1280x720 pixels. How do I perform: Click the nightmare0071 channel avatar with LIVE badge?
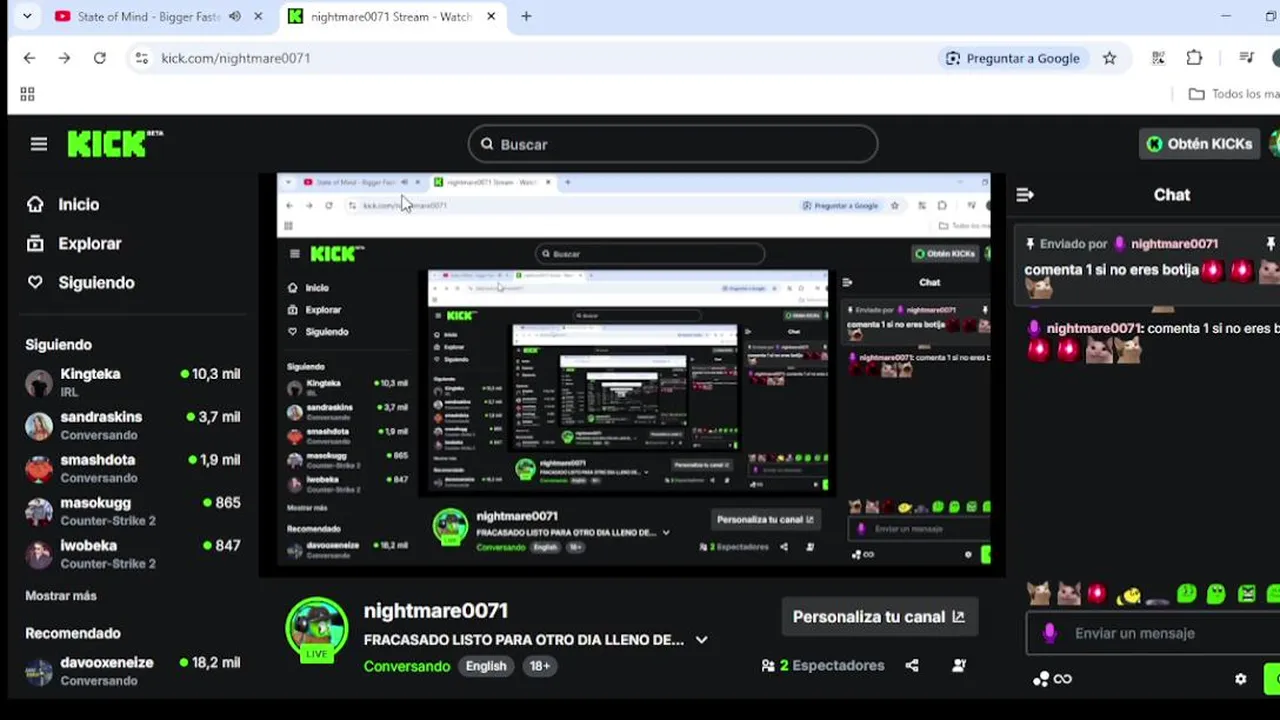317,630
